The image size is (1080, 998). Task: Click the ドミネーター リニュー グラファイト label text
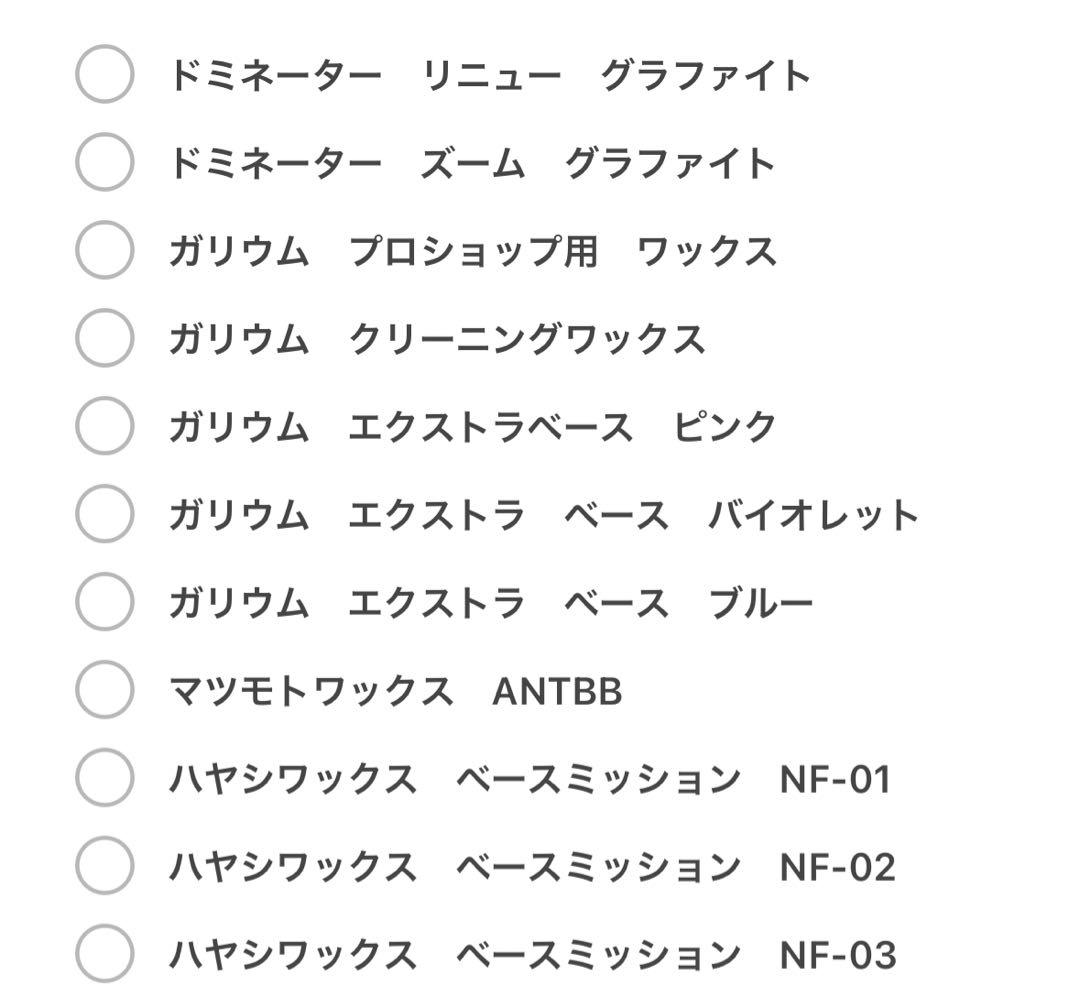pyautogui.click(x=490, y=75)
